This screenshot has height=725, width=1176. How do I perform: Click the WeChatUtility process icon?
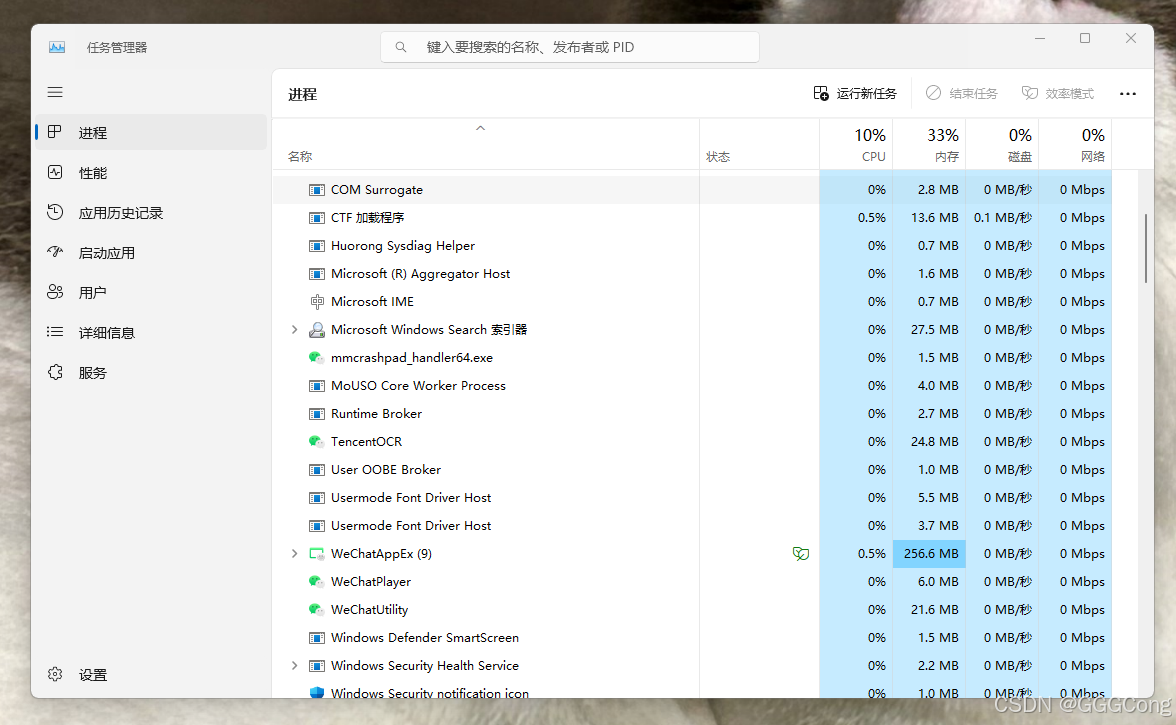coord(316,610)
